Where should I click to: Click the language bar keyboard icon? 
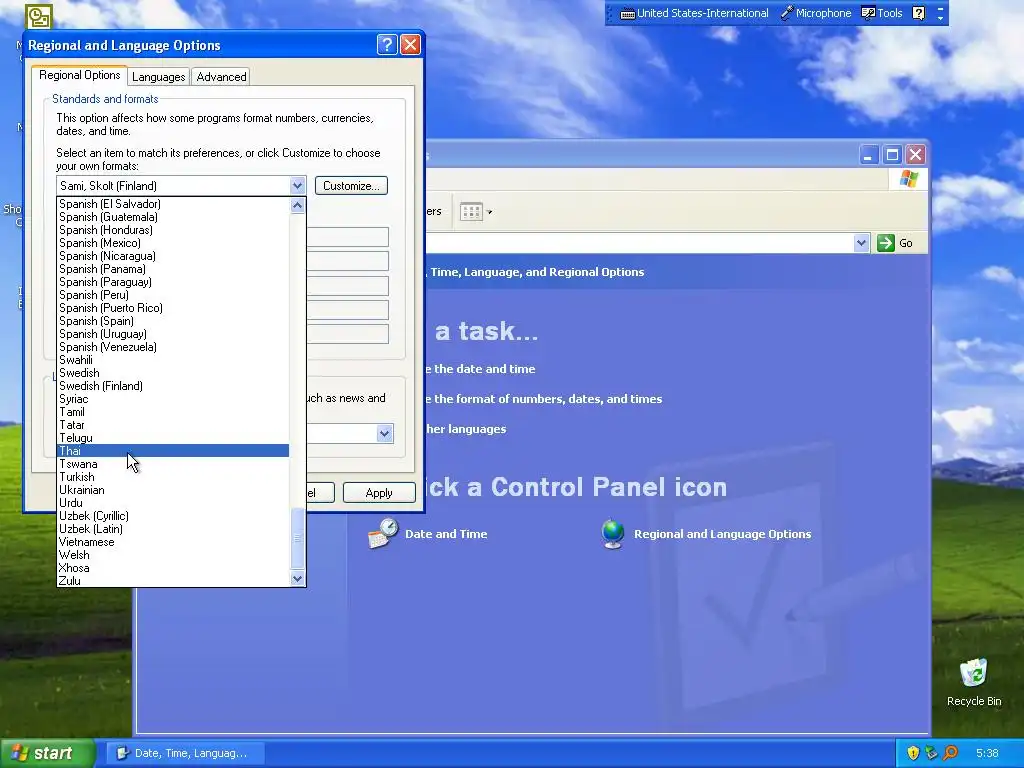coord(627,13)
